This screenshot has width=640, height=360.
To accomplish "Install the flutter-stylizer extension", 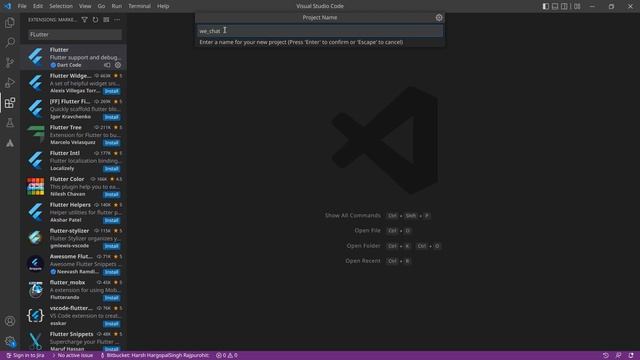I will tap(111, 246).
